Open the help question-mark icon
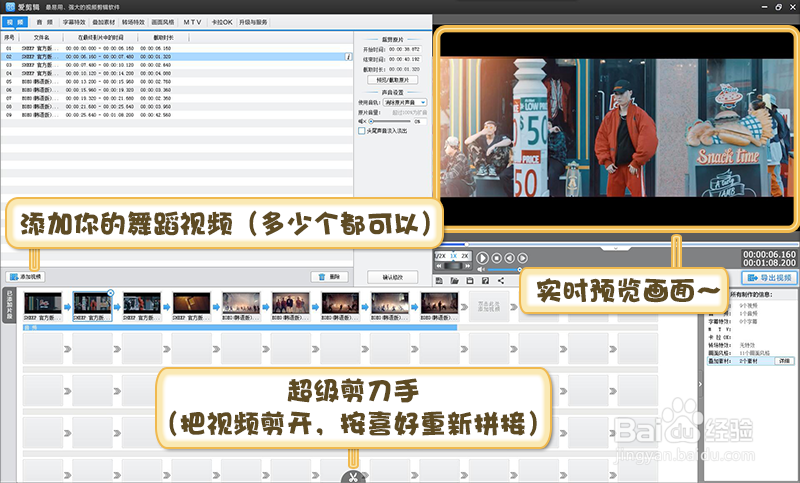Viewport: 800px width, 483px height. coord(485,281)
